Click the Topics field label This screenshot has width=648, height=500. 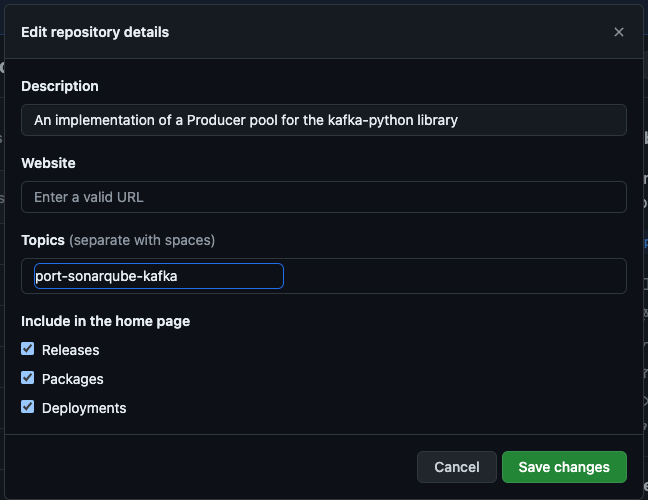(x=43, y=240)
